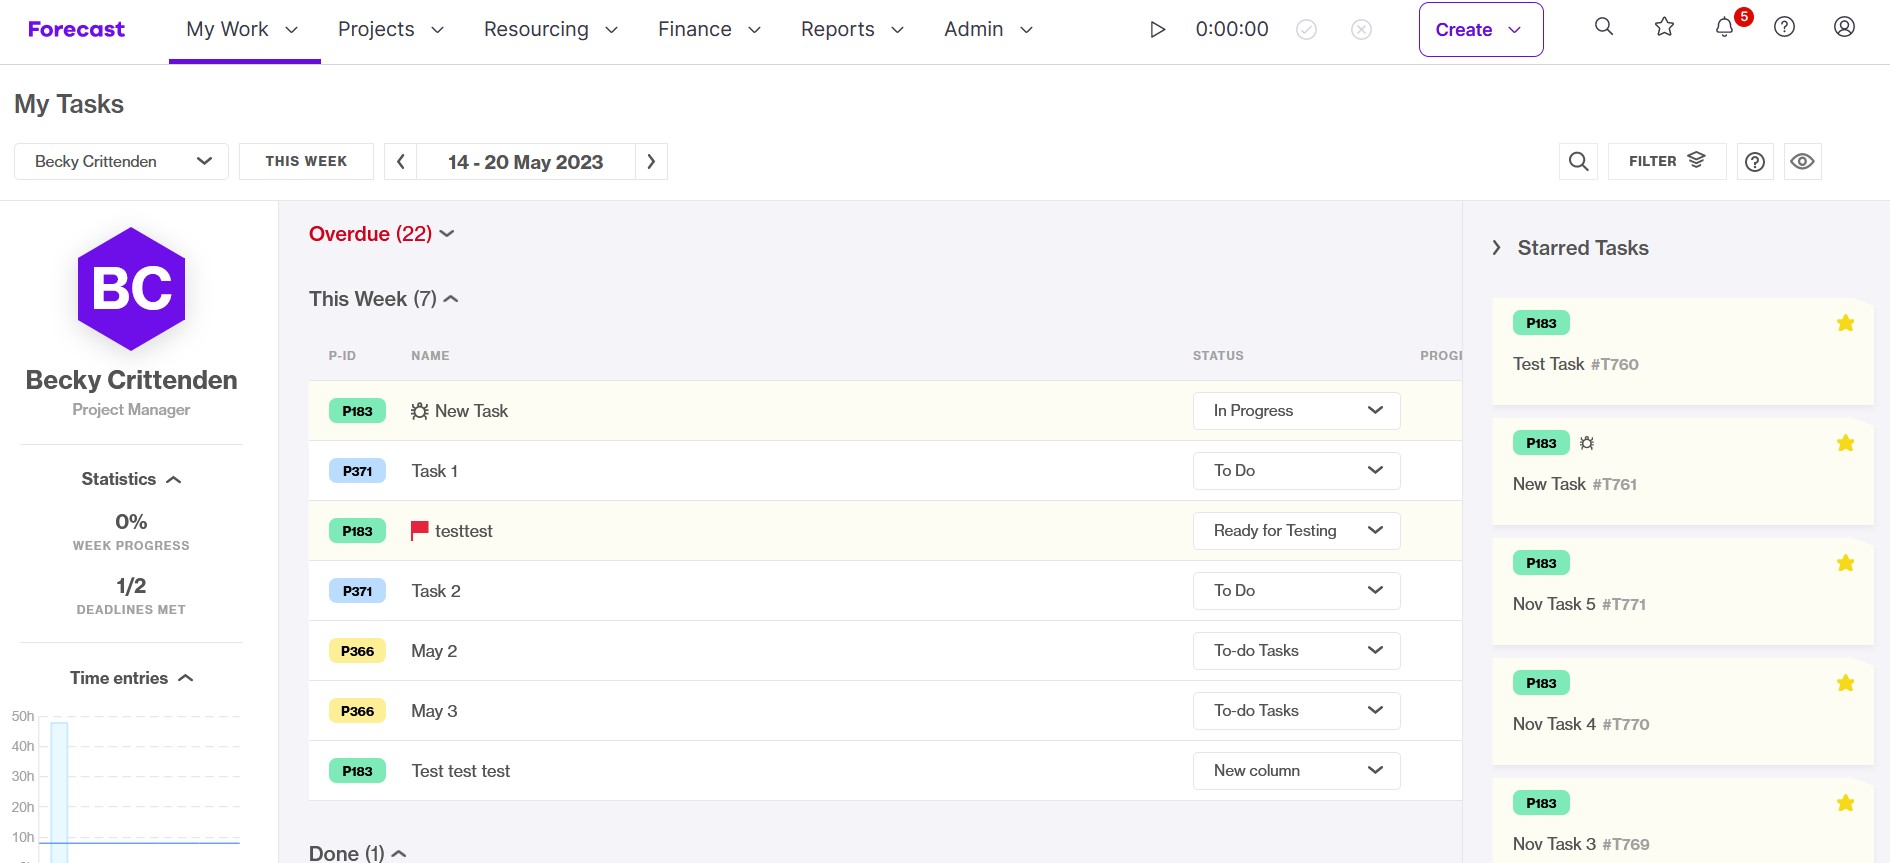Open the Resourcing menu
This screenshot has height=863, width=1890.
pos(550,30)
